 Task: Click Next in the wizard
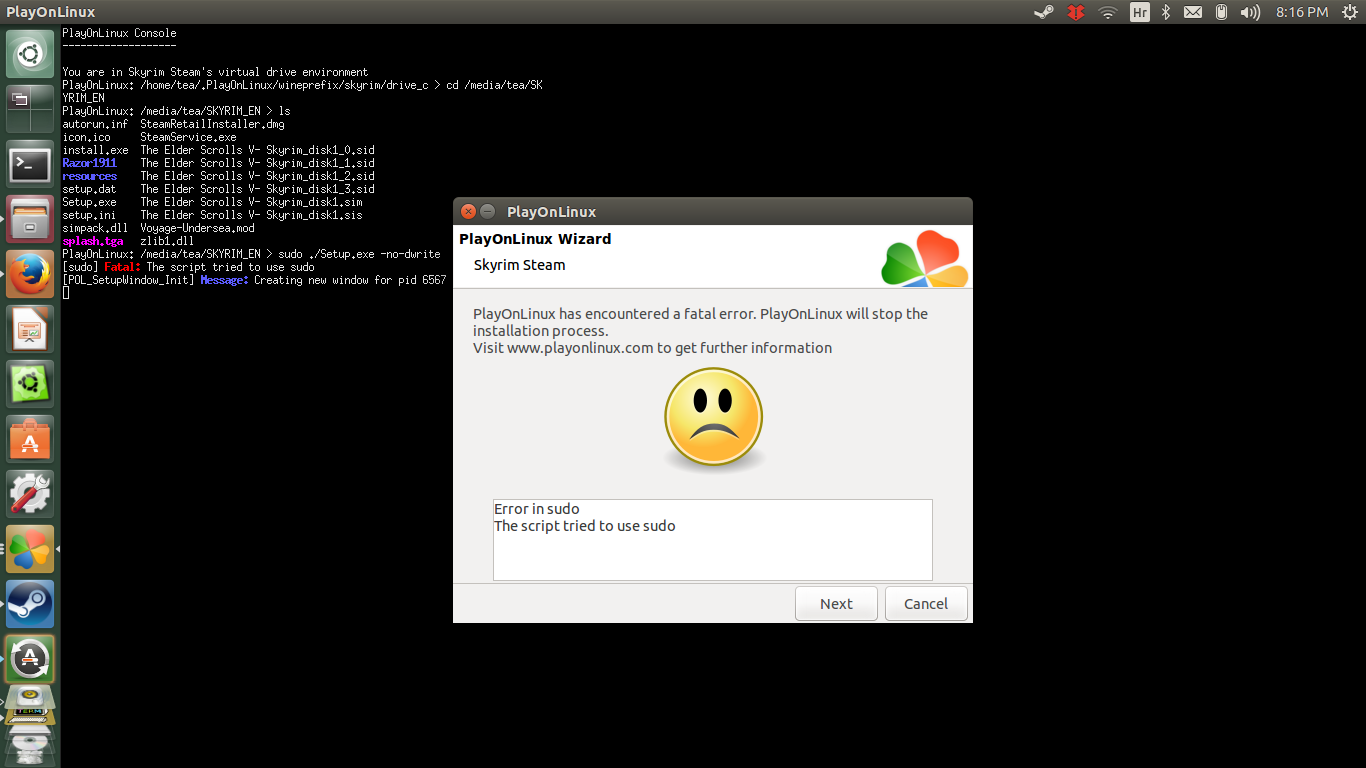coord(836,603)
